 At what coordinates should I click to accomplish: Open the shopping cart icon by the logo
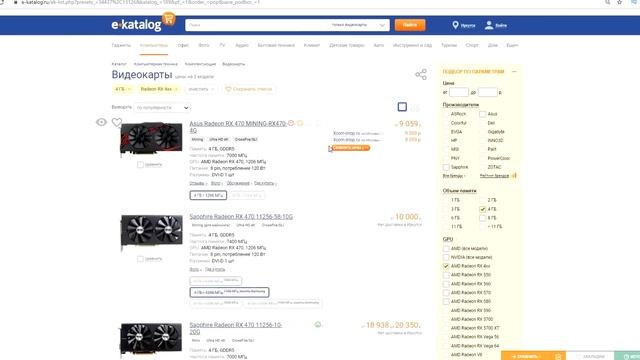coord(169,19)
